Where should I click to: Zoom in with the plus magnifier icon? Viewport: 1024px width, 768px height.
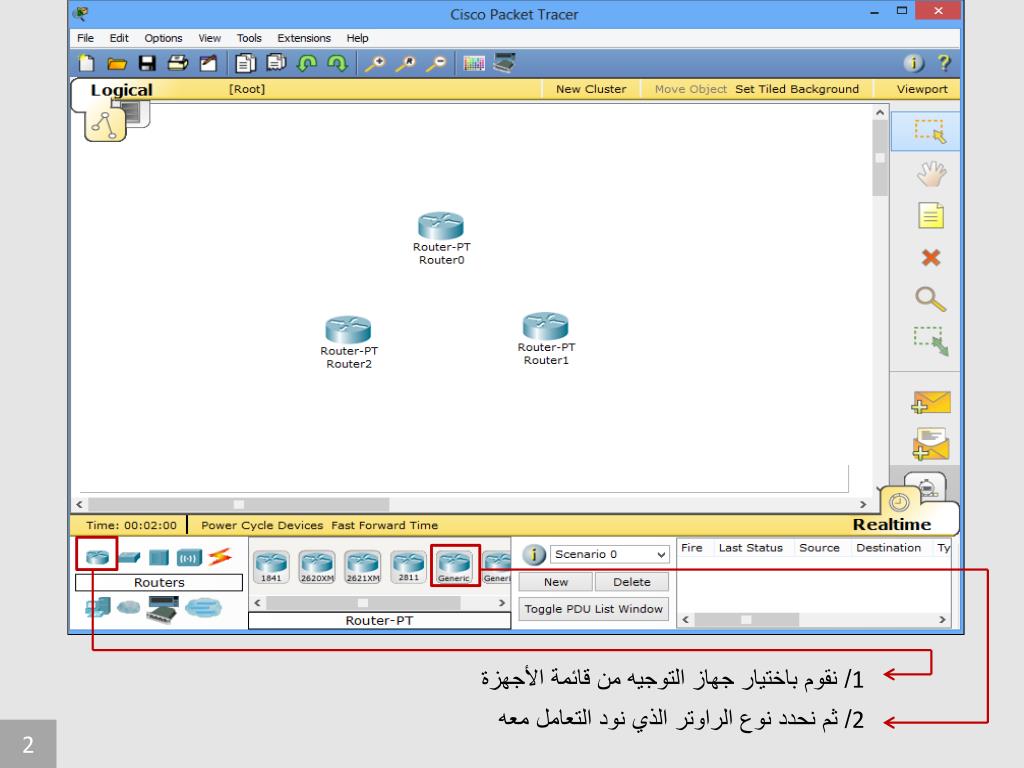(x=375, y=63)
